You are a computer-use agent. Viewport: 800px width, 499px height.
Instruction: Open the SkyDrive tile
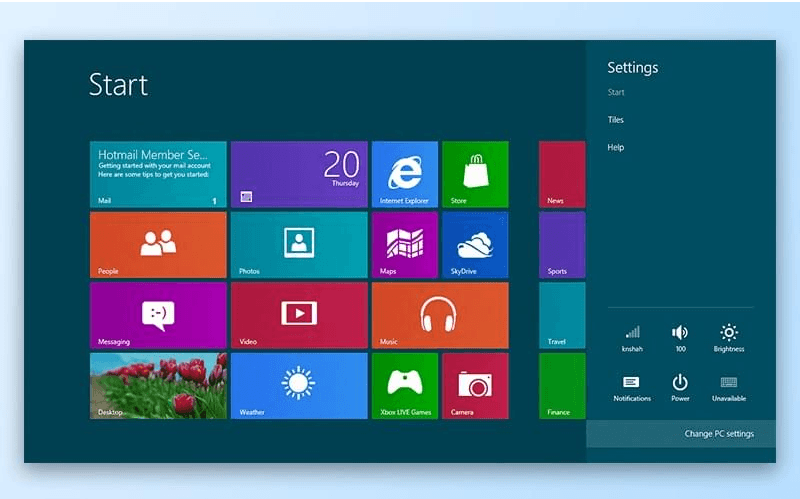pyautogui.click(x=475, y=245)
